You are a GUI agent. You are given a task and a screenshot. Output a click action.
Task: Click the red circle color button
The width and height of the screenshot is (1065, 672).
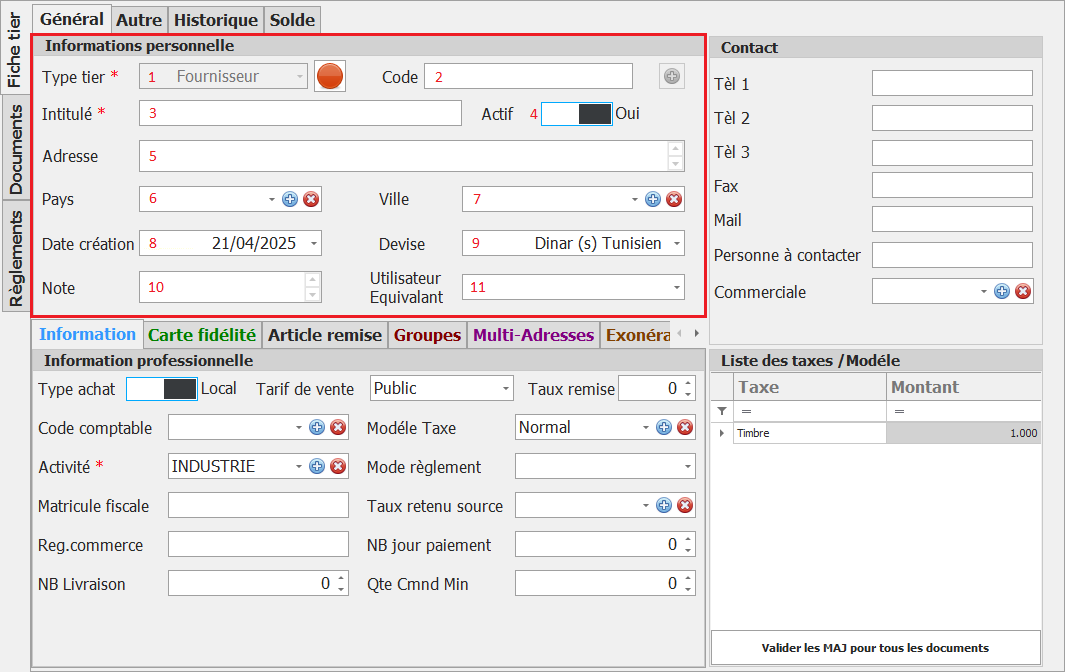tap(330, 76)
